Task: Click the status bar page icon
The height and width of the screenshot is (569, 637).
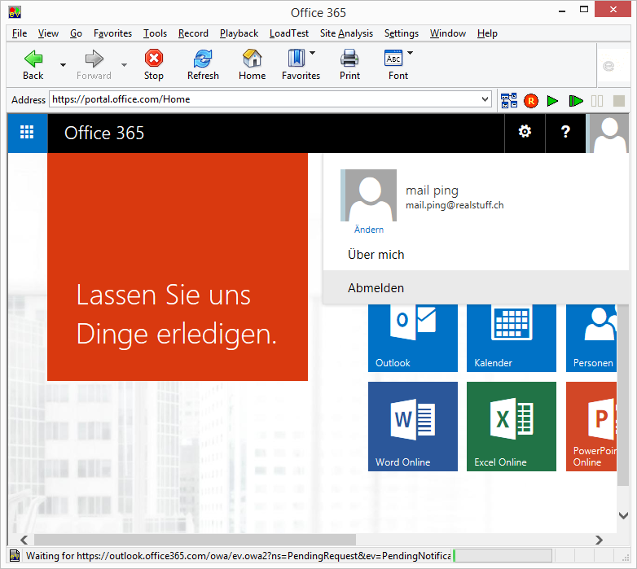Action: (x=15, y=555)
